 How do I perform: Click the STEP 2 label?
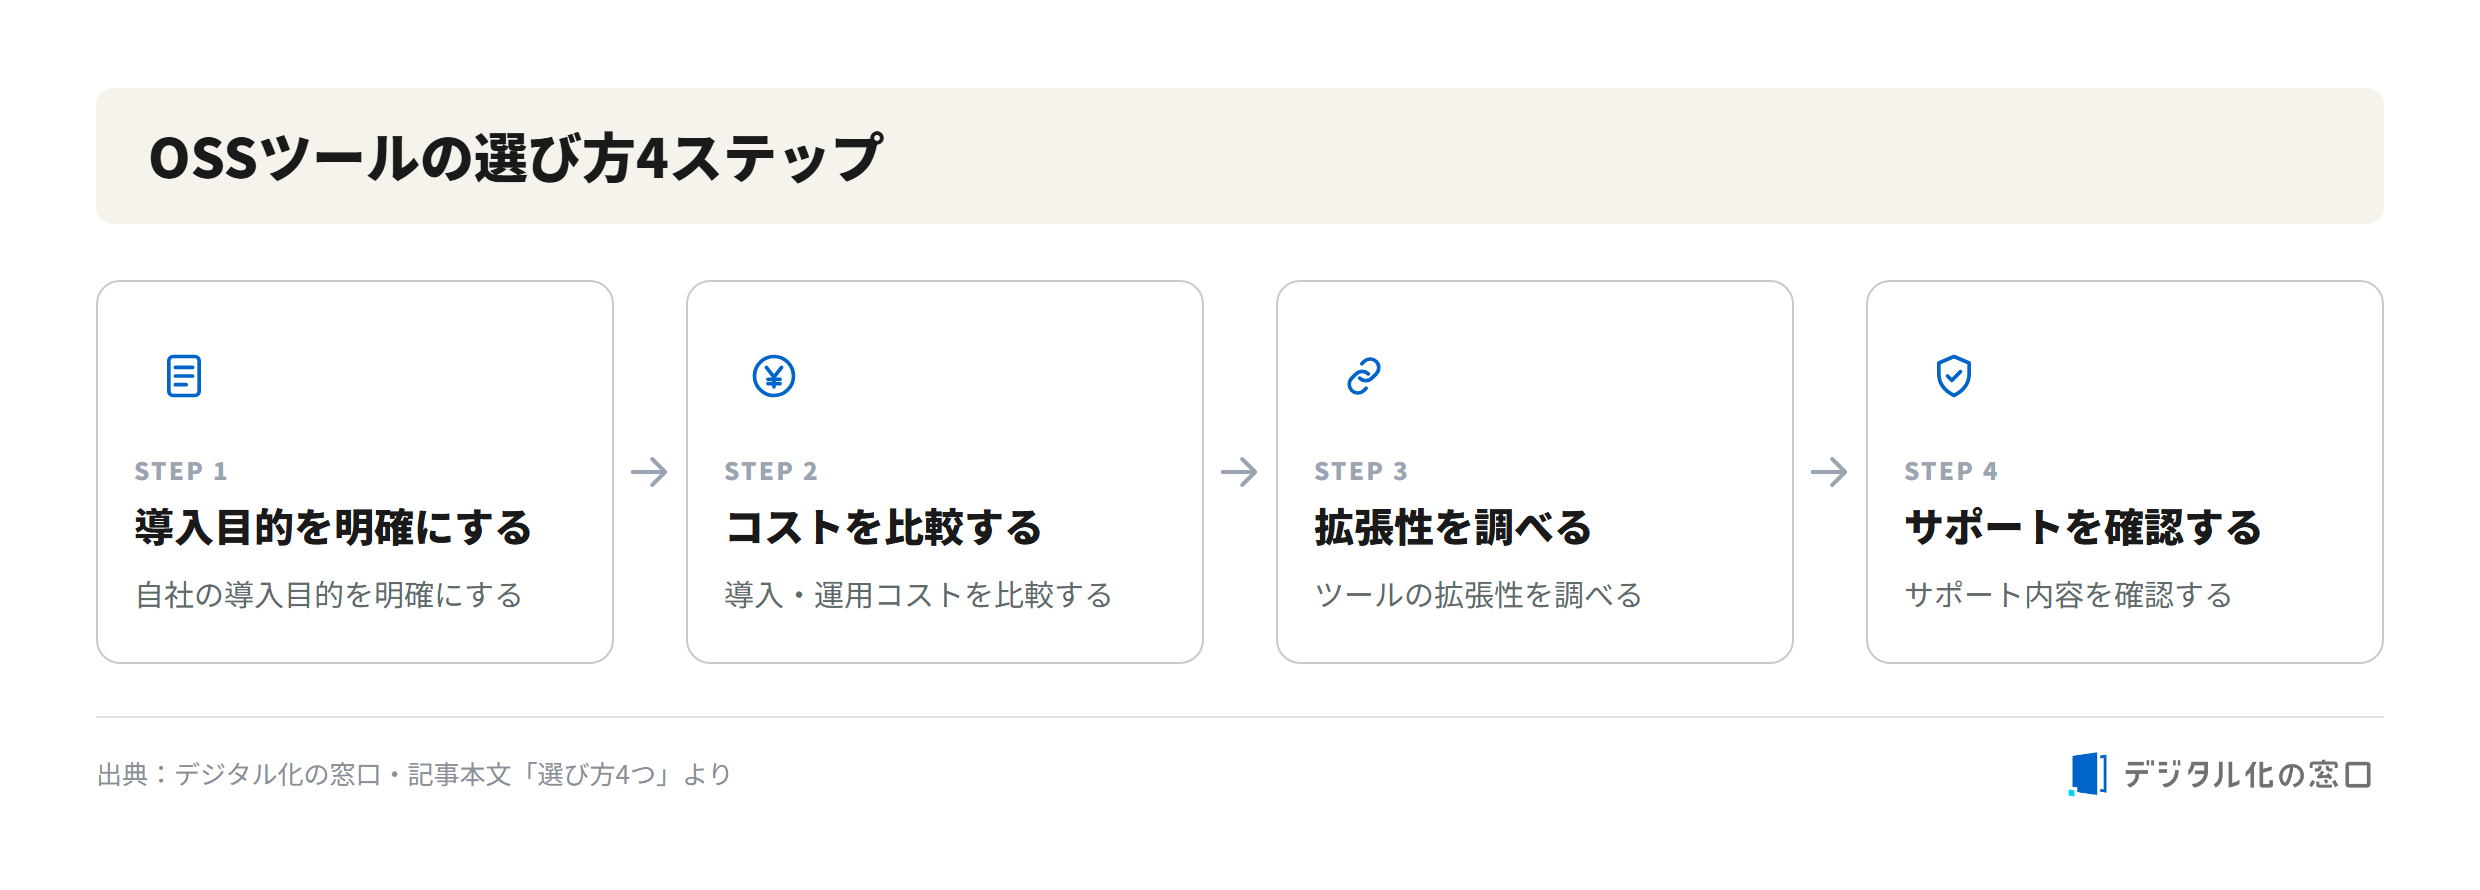point(771,471)
